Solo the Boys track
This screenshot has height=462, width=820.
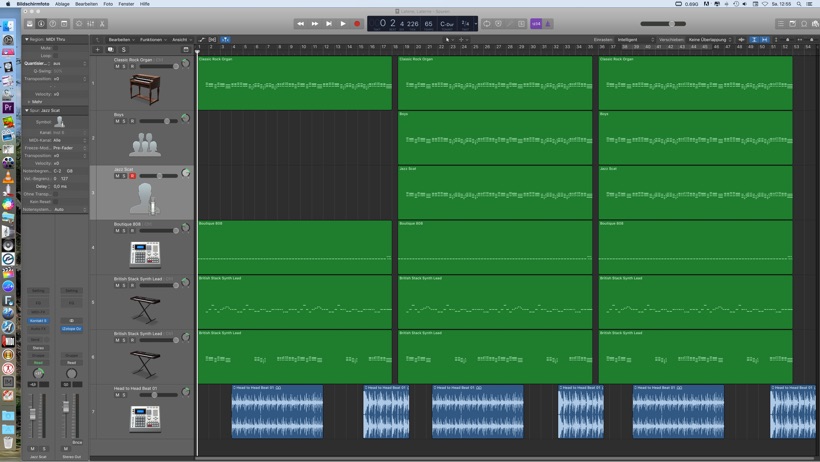124,121
